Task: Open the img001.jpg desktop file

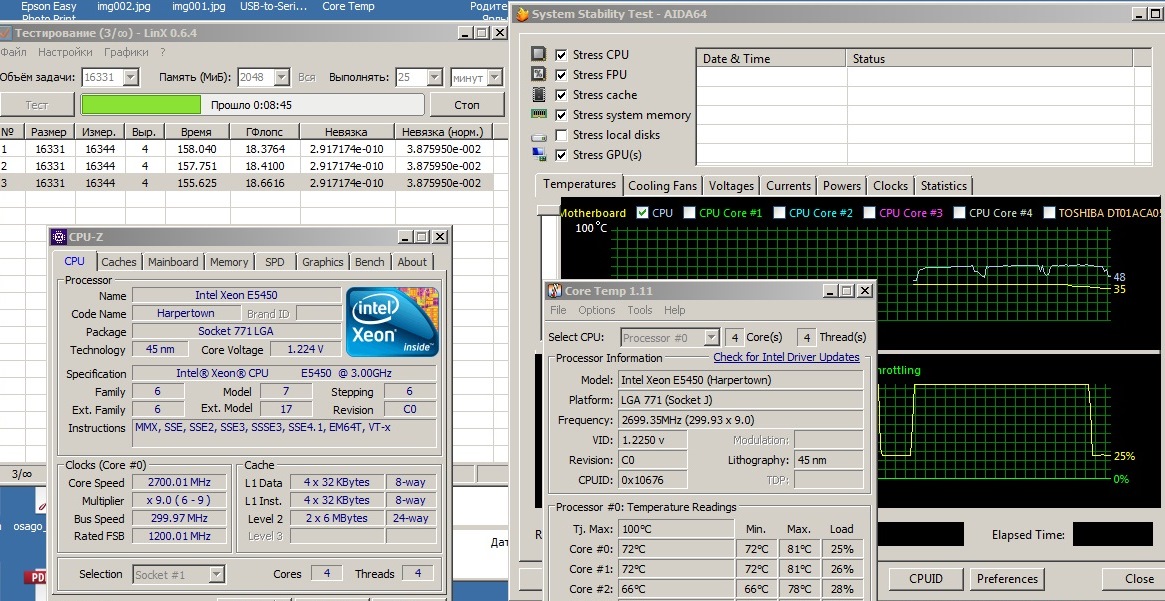Action: pyautogui.click(x=198, y=7)
